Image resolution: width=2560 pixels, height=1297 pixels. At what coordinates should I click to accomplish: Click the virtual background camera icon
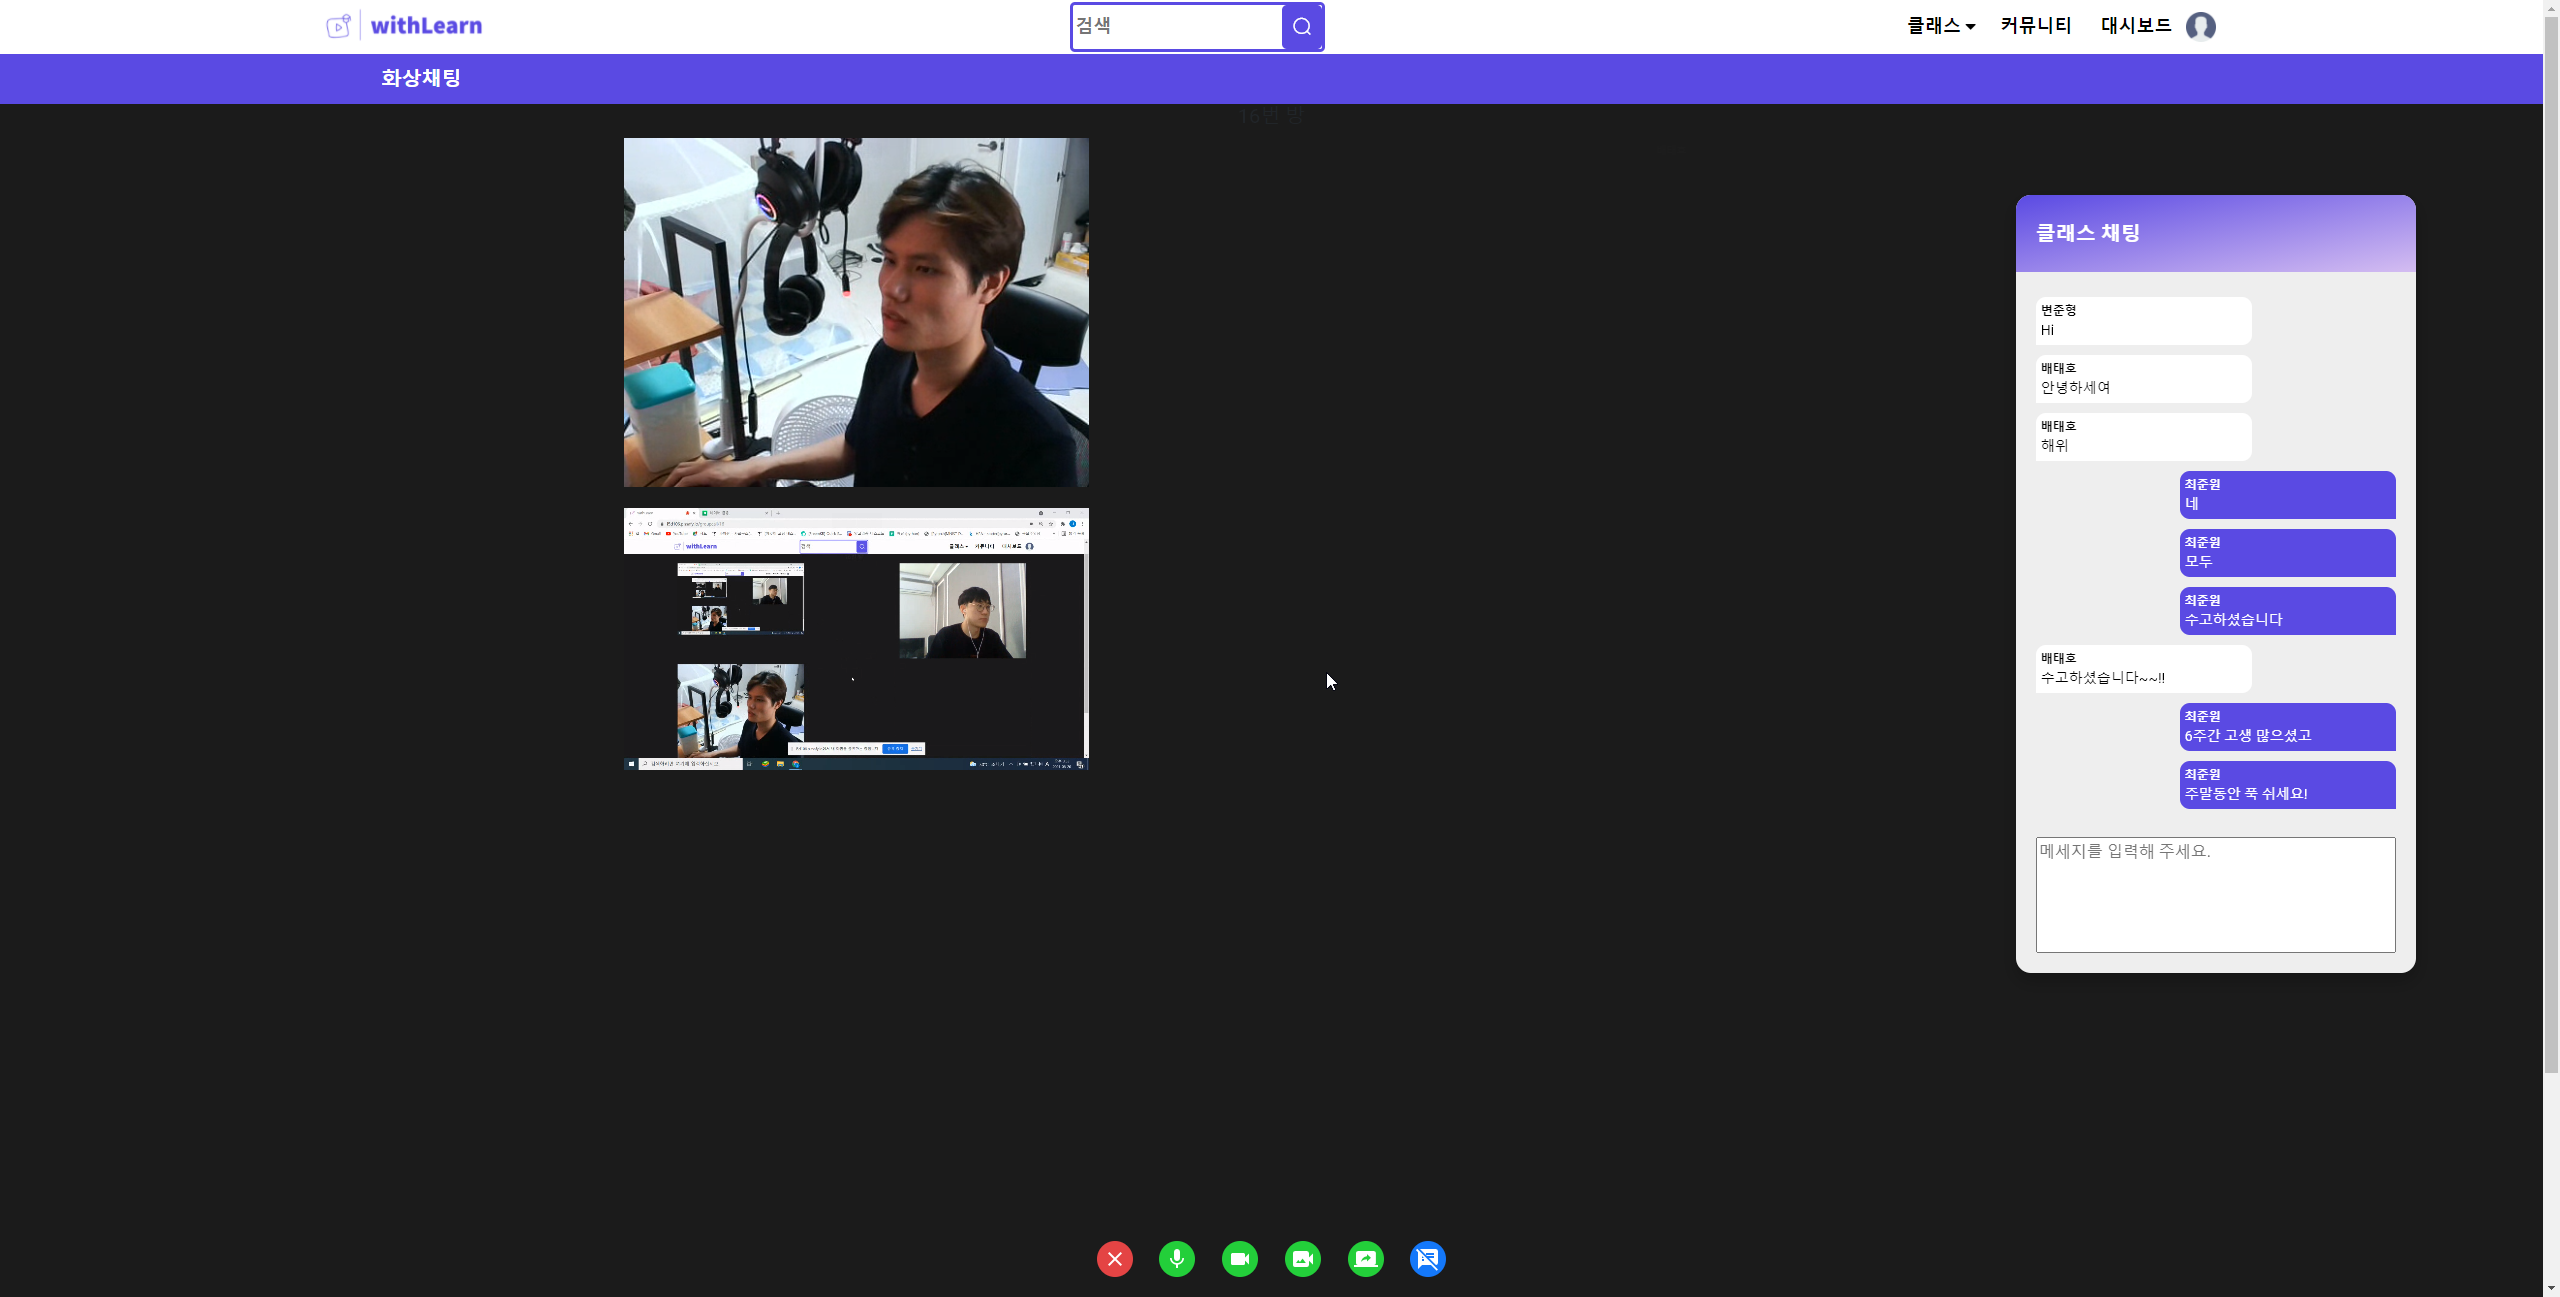point(1303,1259)
